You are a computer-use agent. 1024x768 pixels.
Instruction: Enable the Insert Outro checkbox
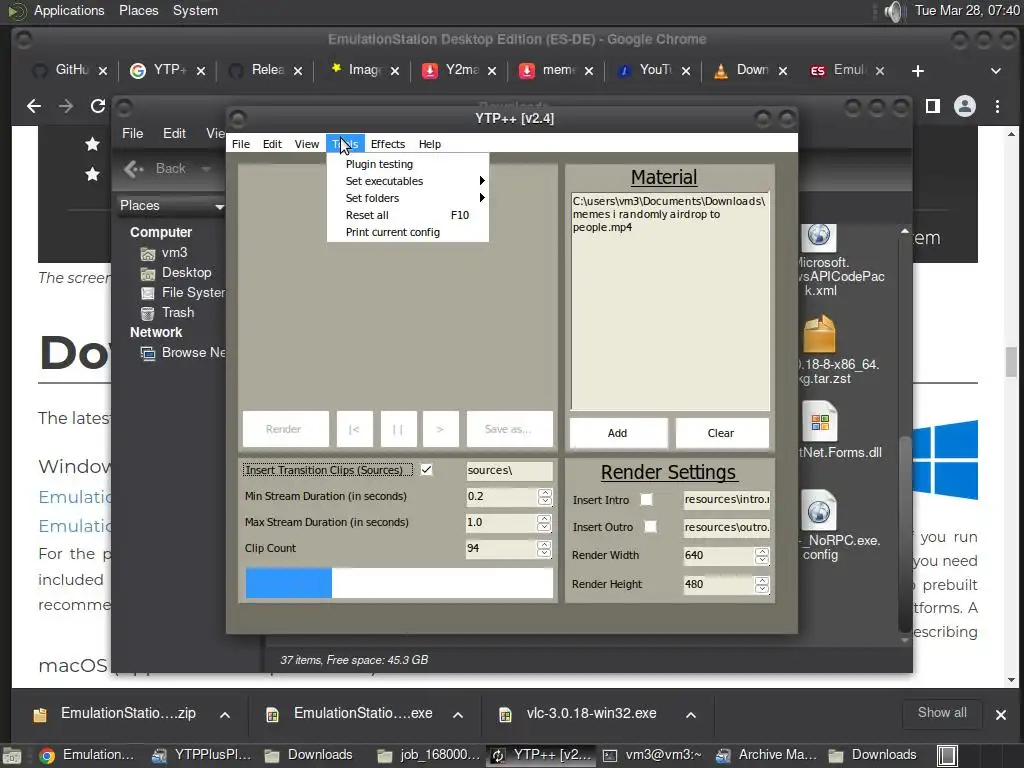[x=650, y=526]
